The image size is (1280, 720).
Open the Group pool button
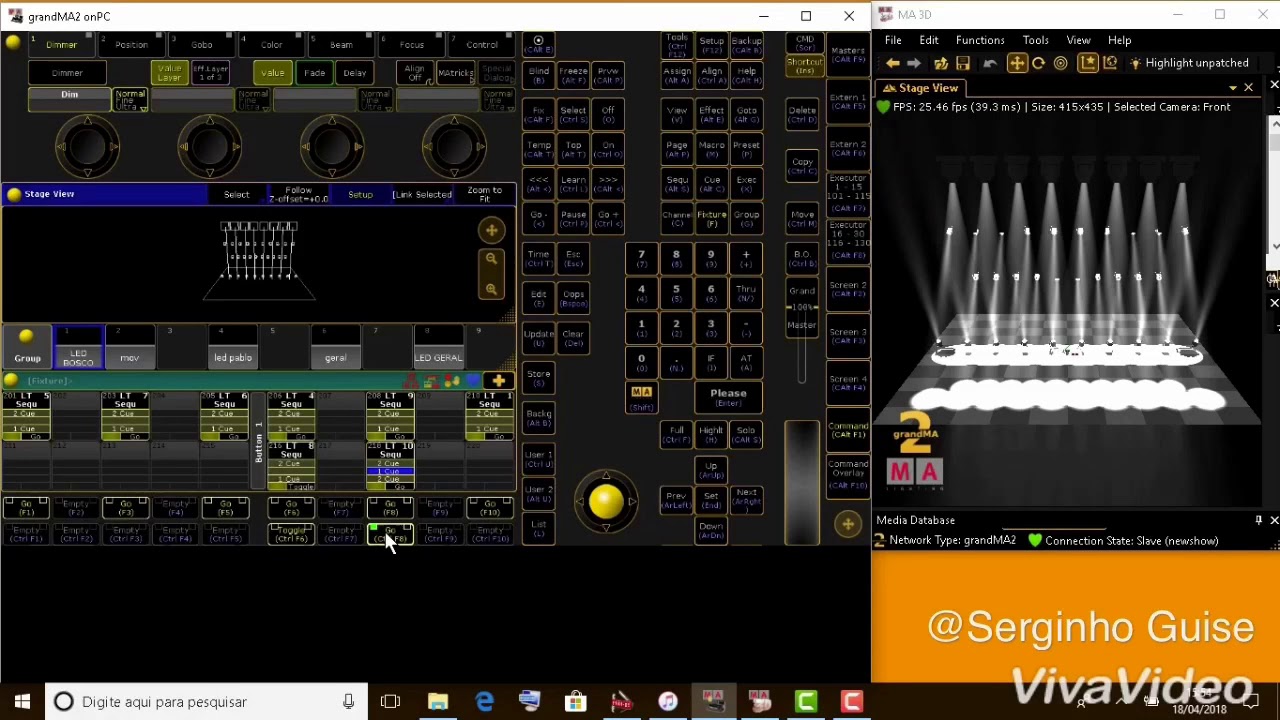pos(27,346)
